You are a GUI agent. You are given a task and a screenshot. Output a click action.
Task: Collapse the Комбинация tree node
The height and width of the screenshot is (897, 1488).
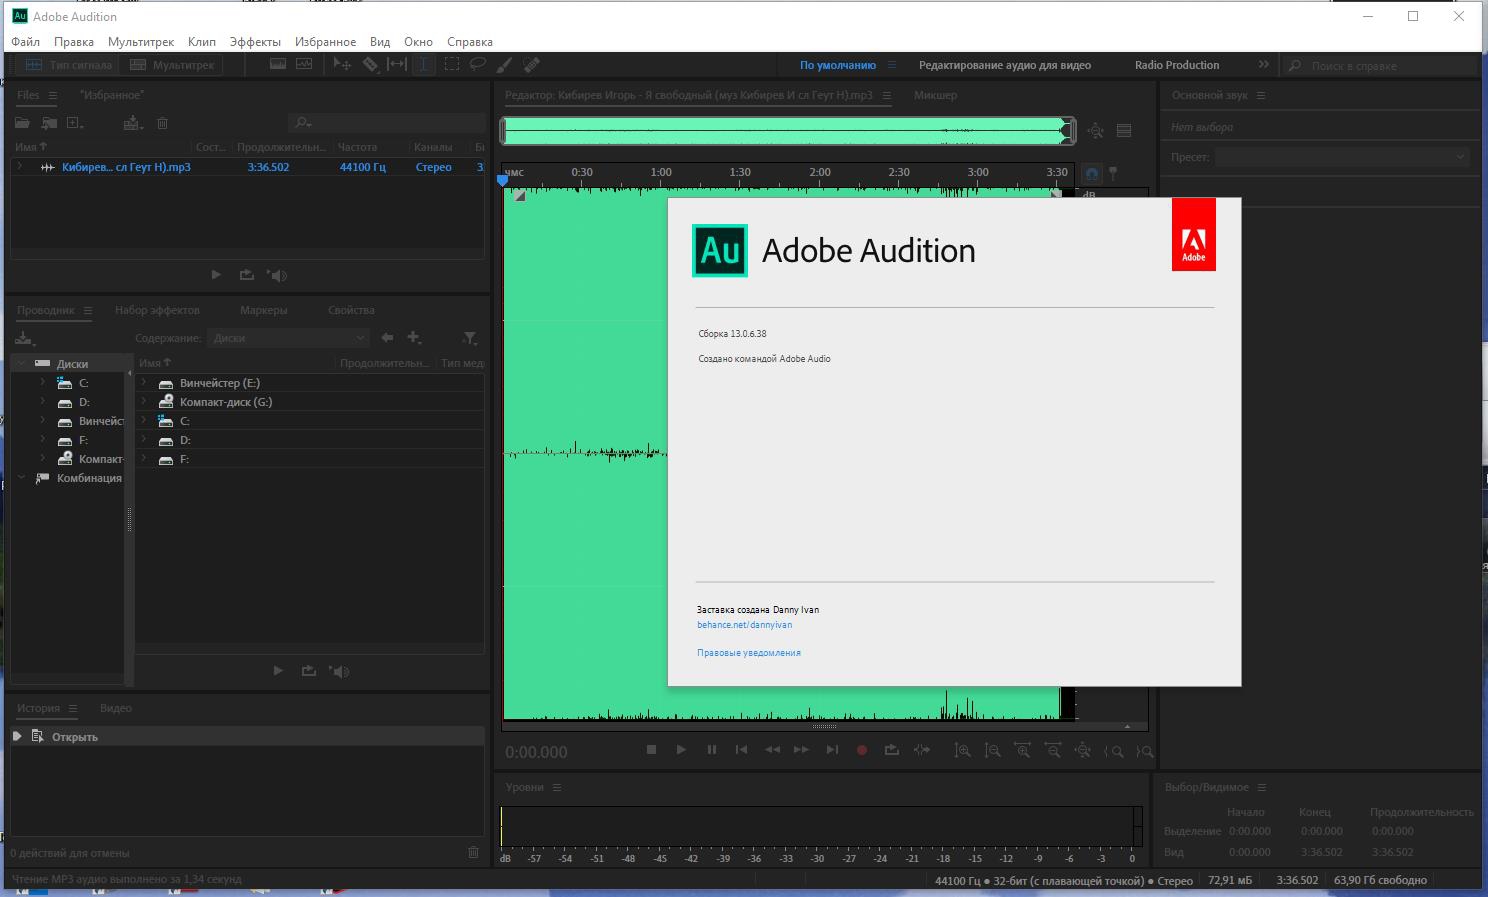[x=21, y=478]
